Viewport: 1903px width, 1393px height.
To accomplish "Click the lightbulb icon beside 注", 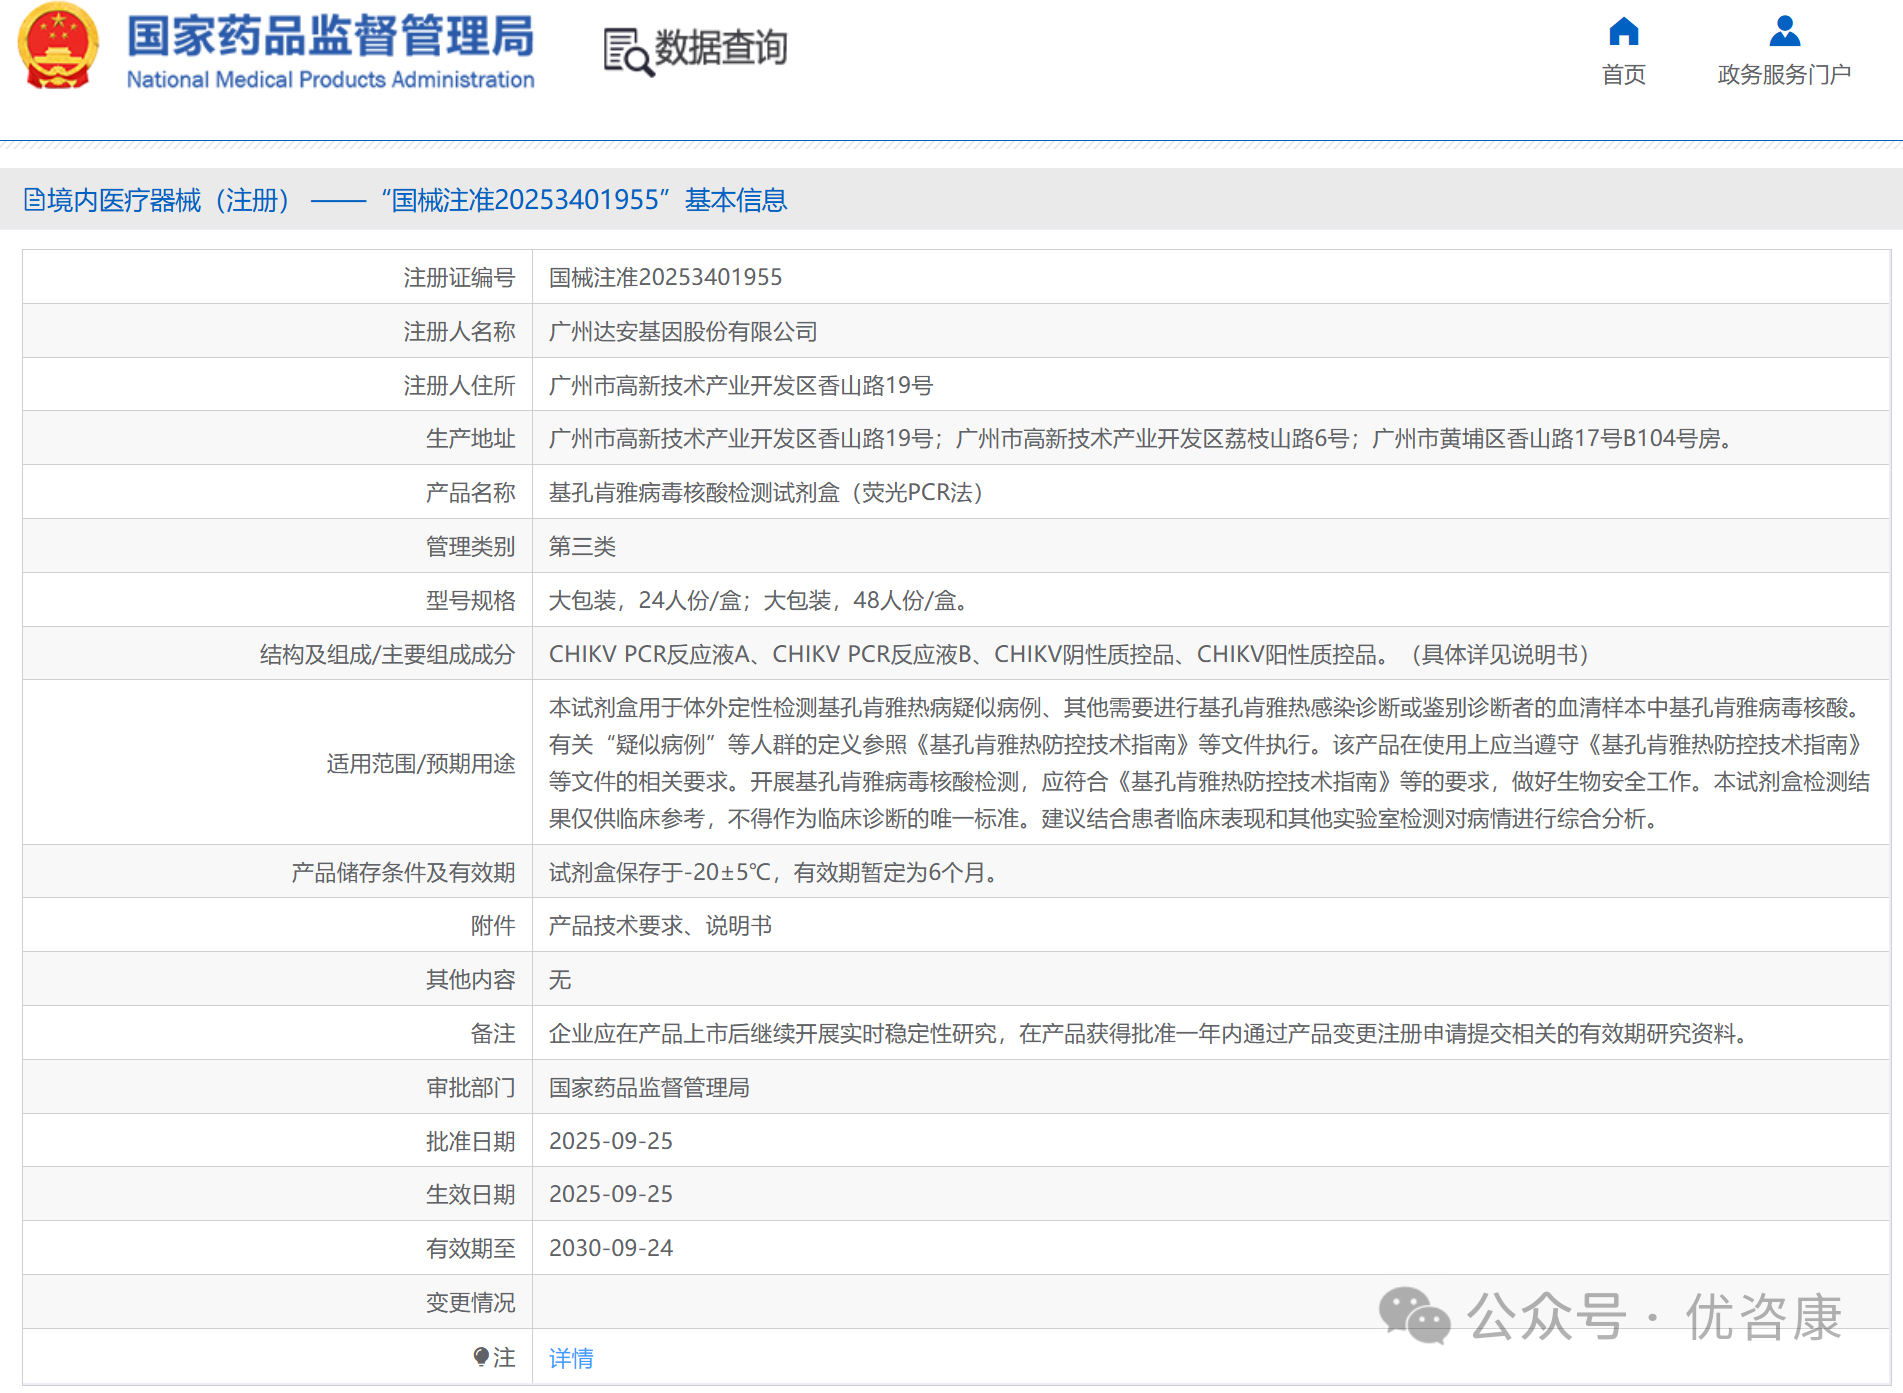I will coord(481,1357).
